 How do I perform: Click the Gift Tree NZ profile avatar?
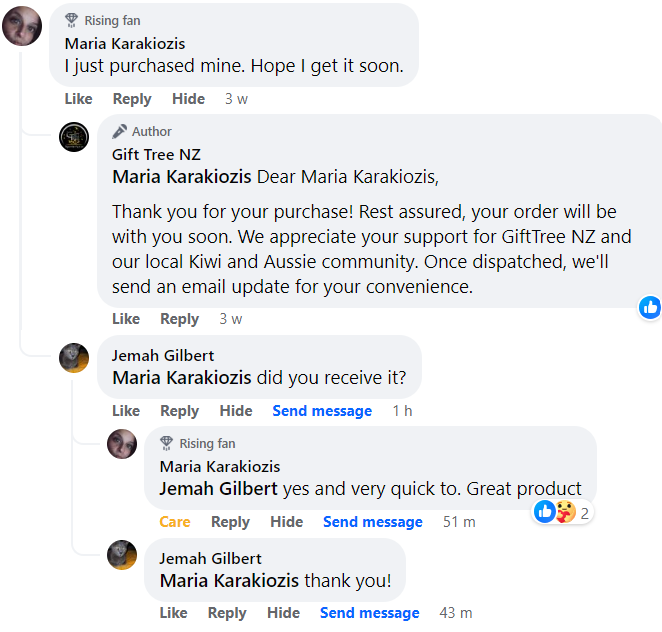[x=74, y=137]
